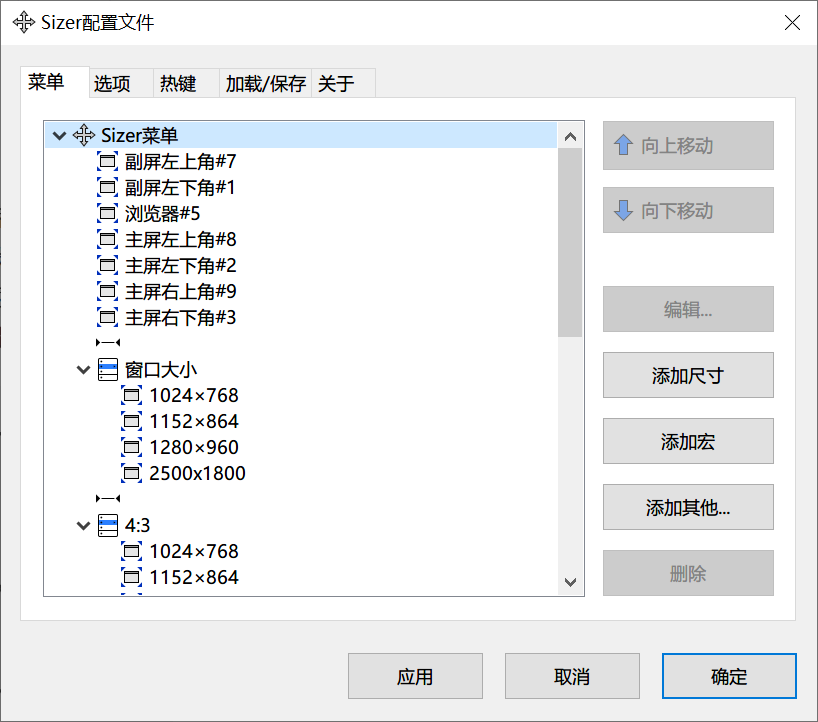Select the 副屏左下角#1 entry

[180, 187]
